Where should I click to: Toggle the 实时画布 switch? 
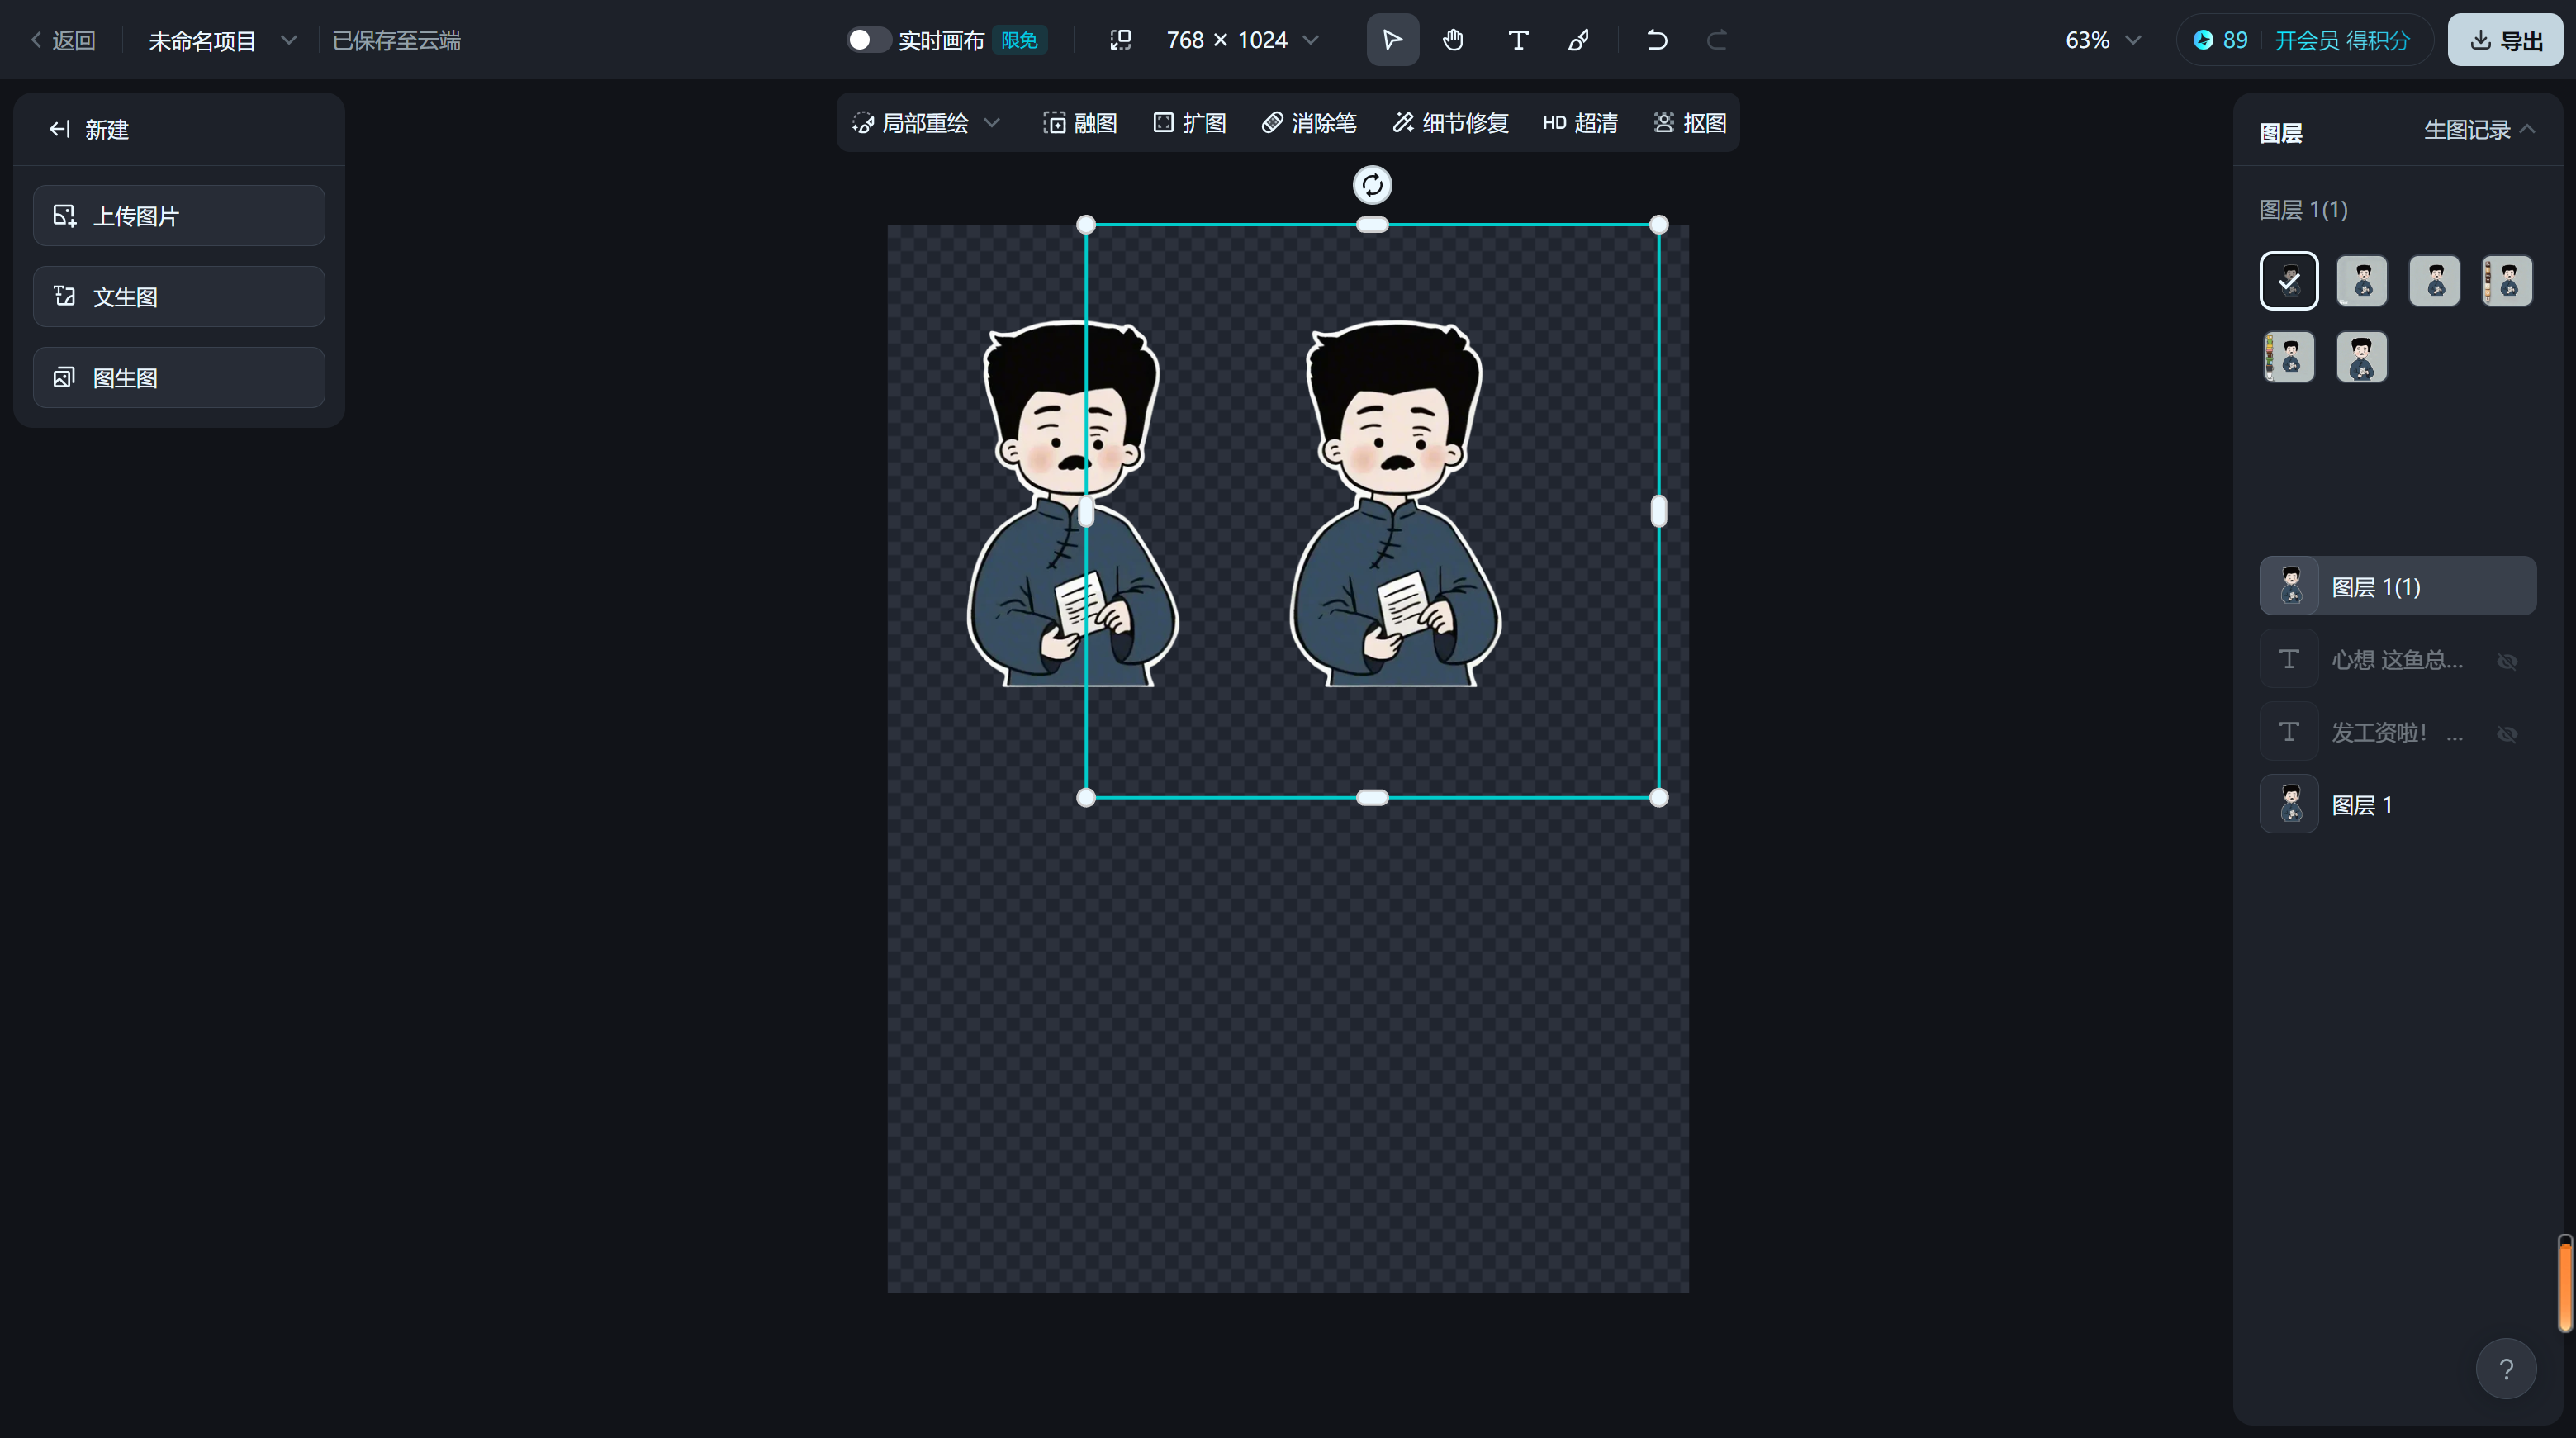click(x=867, y=40)
